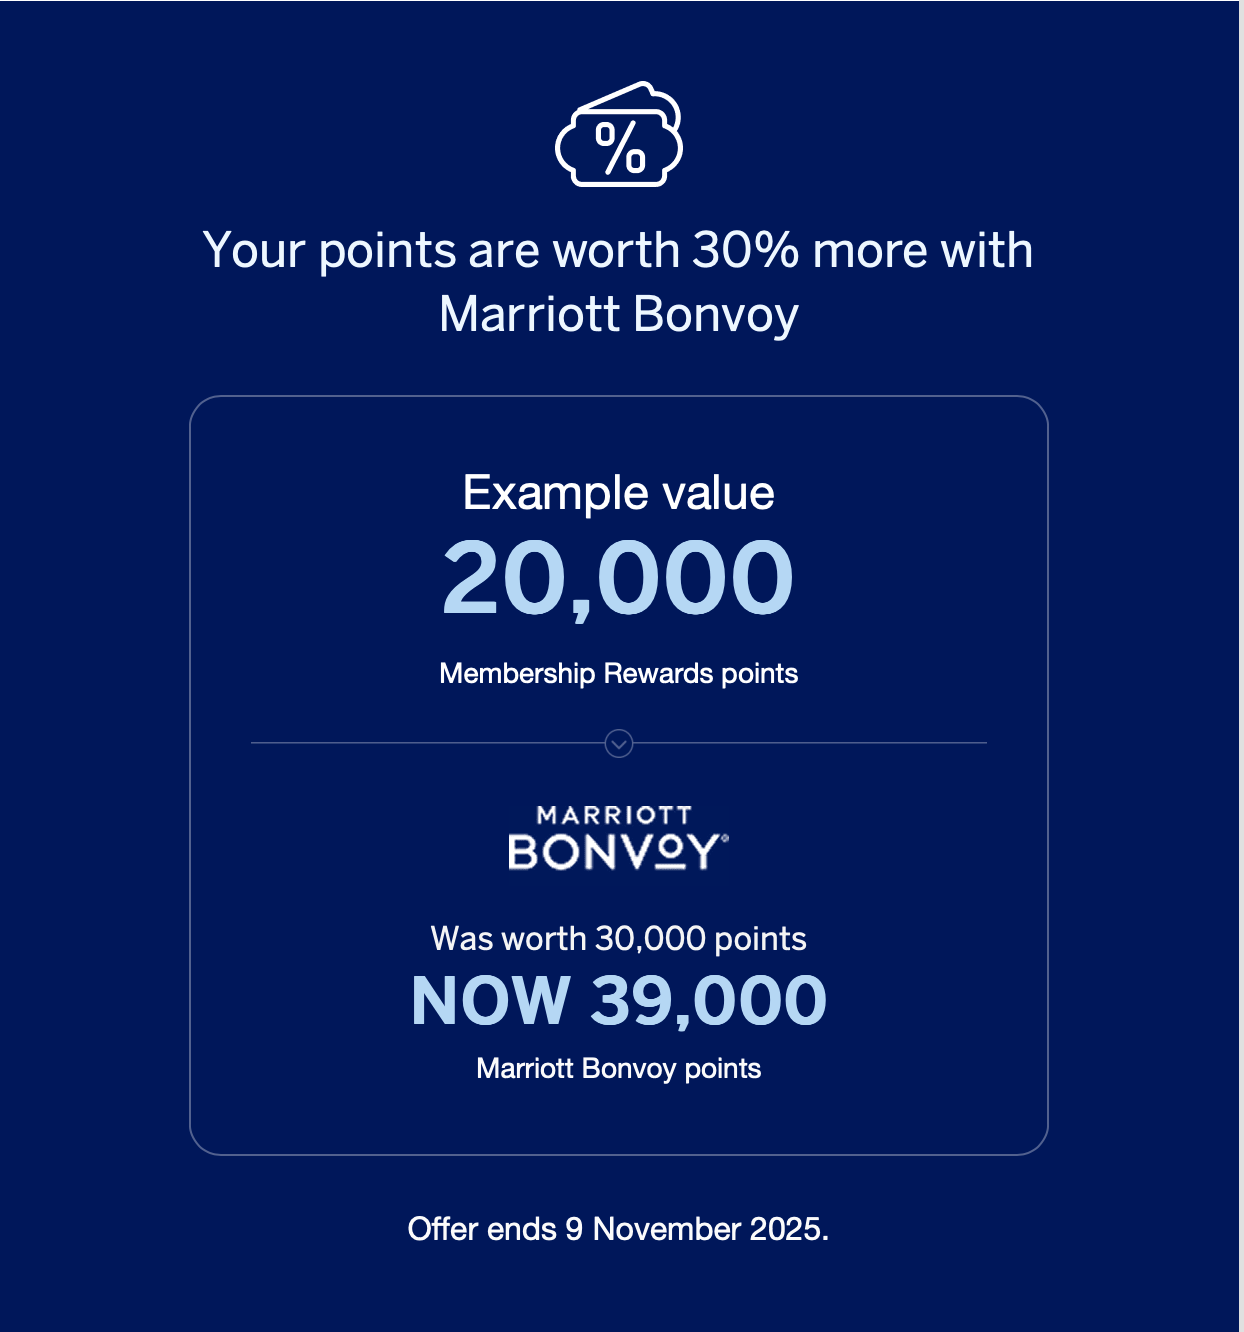Click the 'Marriott Bonvoy points' caption
Viewport: 1244px width, 1332px height.
[x=619, y=1069]
